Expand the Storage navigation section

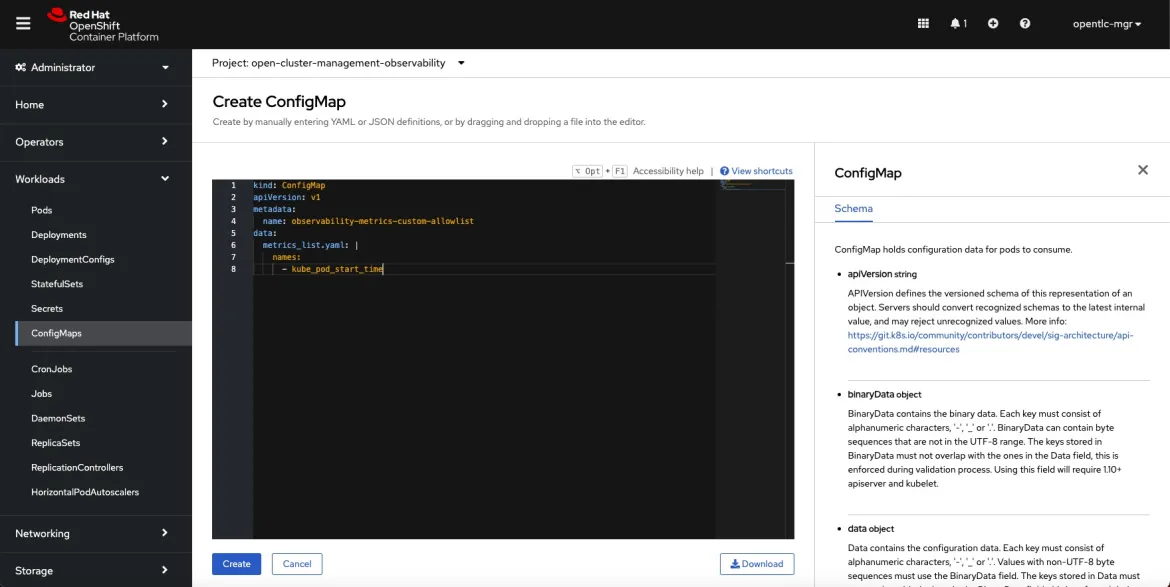(x=96, y=571)
